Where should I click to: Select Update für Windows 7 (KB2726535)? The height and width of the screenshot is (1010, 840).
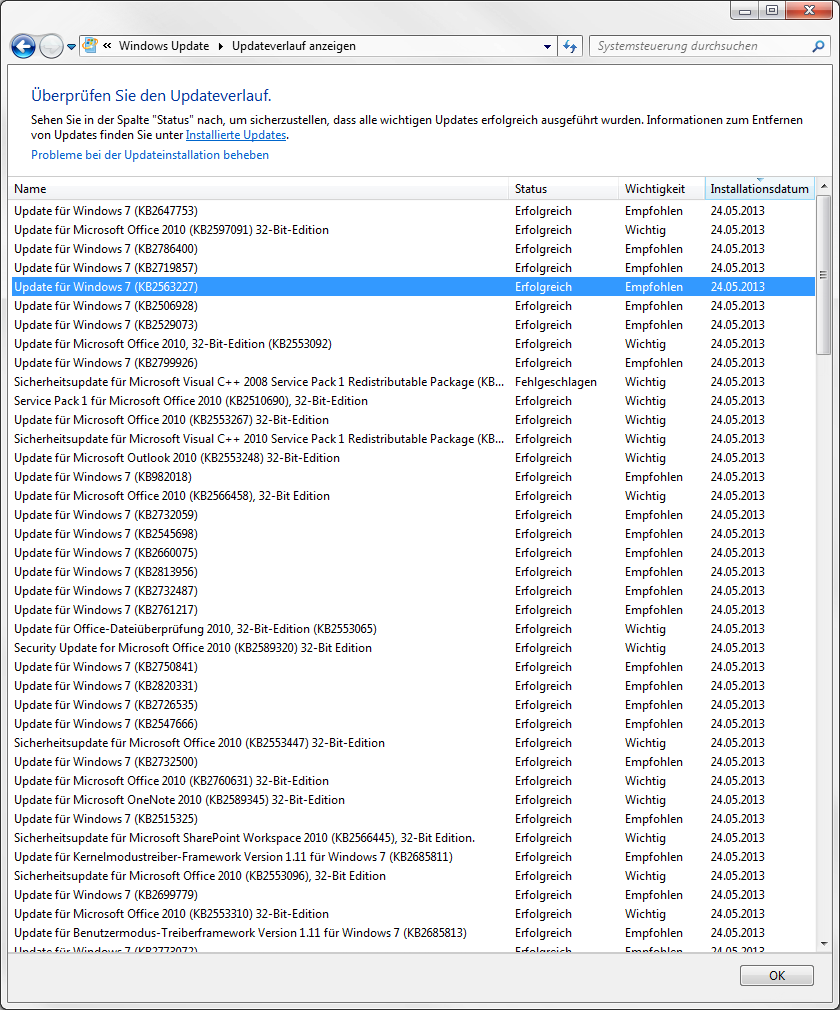(x=414, y=705)
